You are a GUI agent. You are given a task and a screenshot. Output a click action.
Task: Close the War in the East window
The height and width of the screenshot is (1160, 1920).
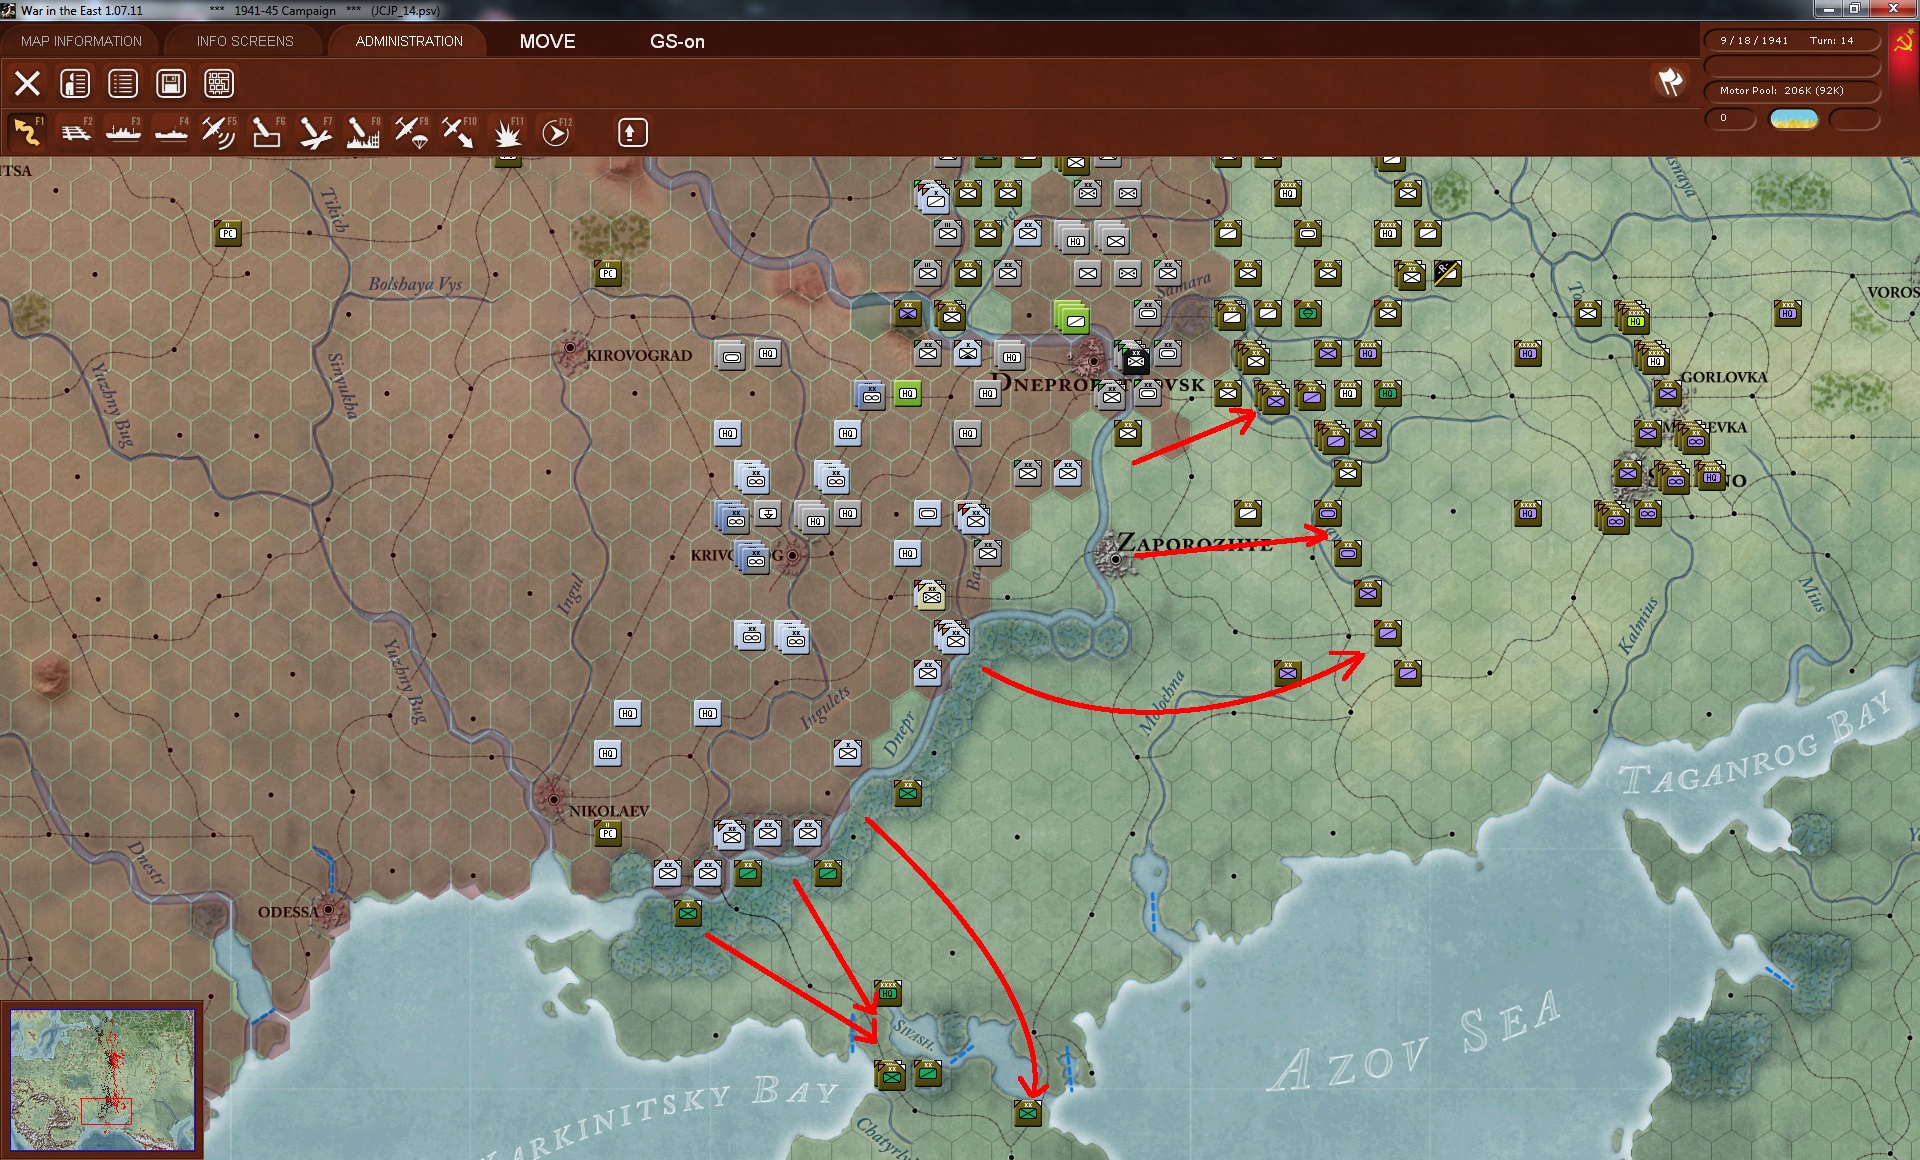click(1893, 9)
